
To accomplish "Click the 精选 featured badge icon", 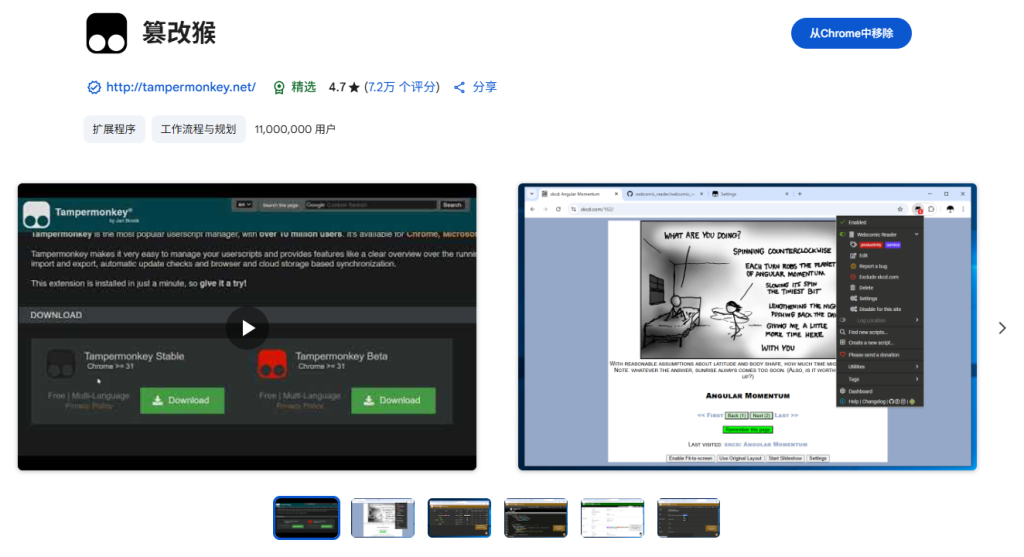I will (x=279, y=88).
